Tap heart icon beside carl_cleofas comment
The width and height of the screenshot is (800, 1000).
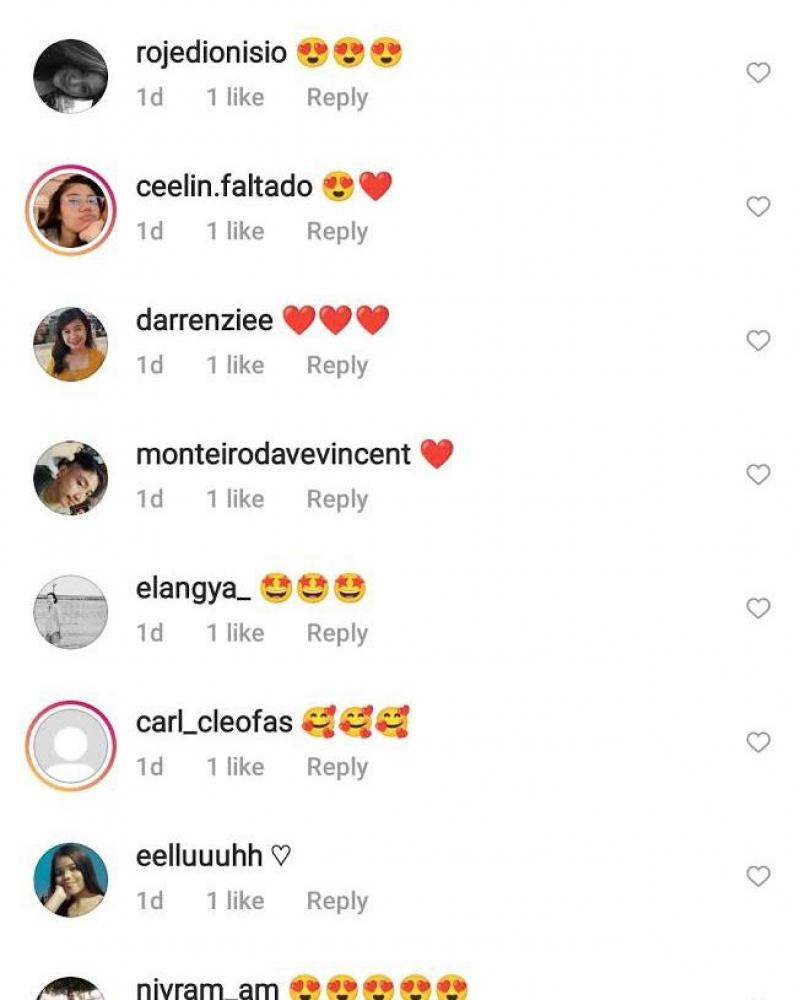tap(759, 742)
